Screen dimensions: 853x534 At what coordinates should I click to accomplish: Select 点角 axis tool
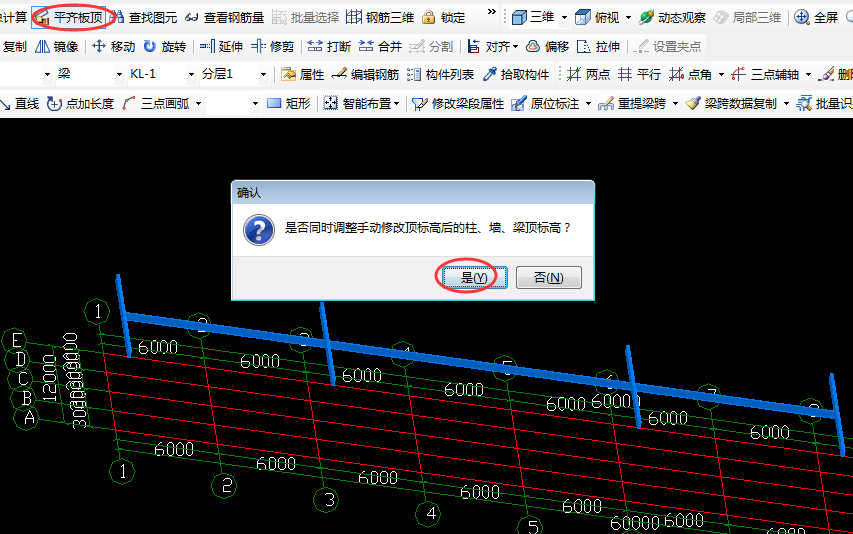point(691,74)
